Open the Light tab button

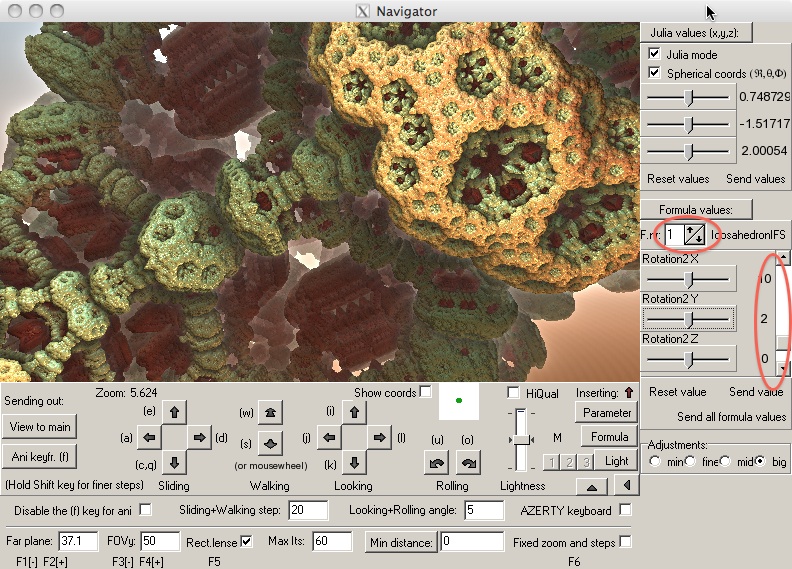[x=616, y=461]
